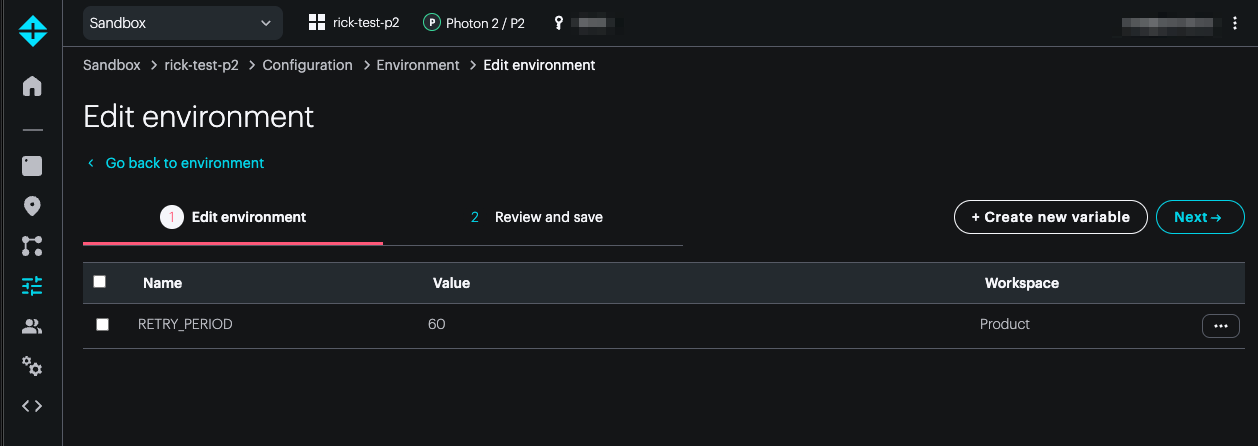The height and width of the screenshot is (446, 1258).
Task: Click the key icon in the top bar
Action: tap(559, 22)
